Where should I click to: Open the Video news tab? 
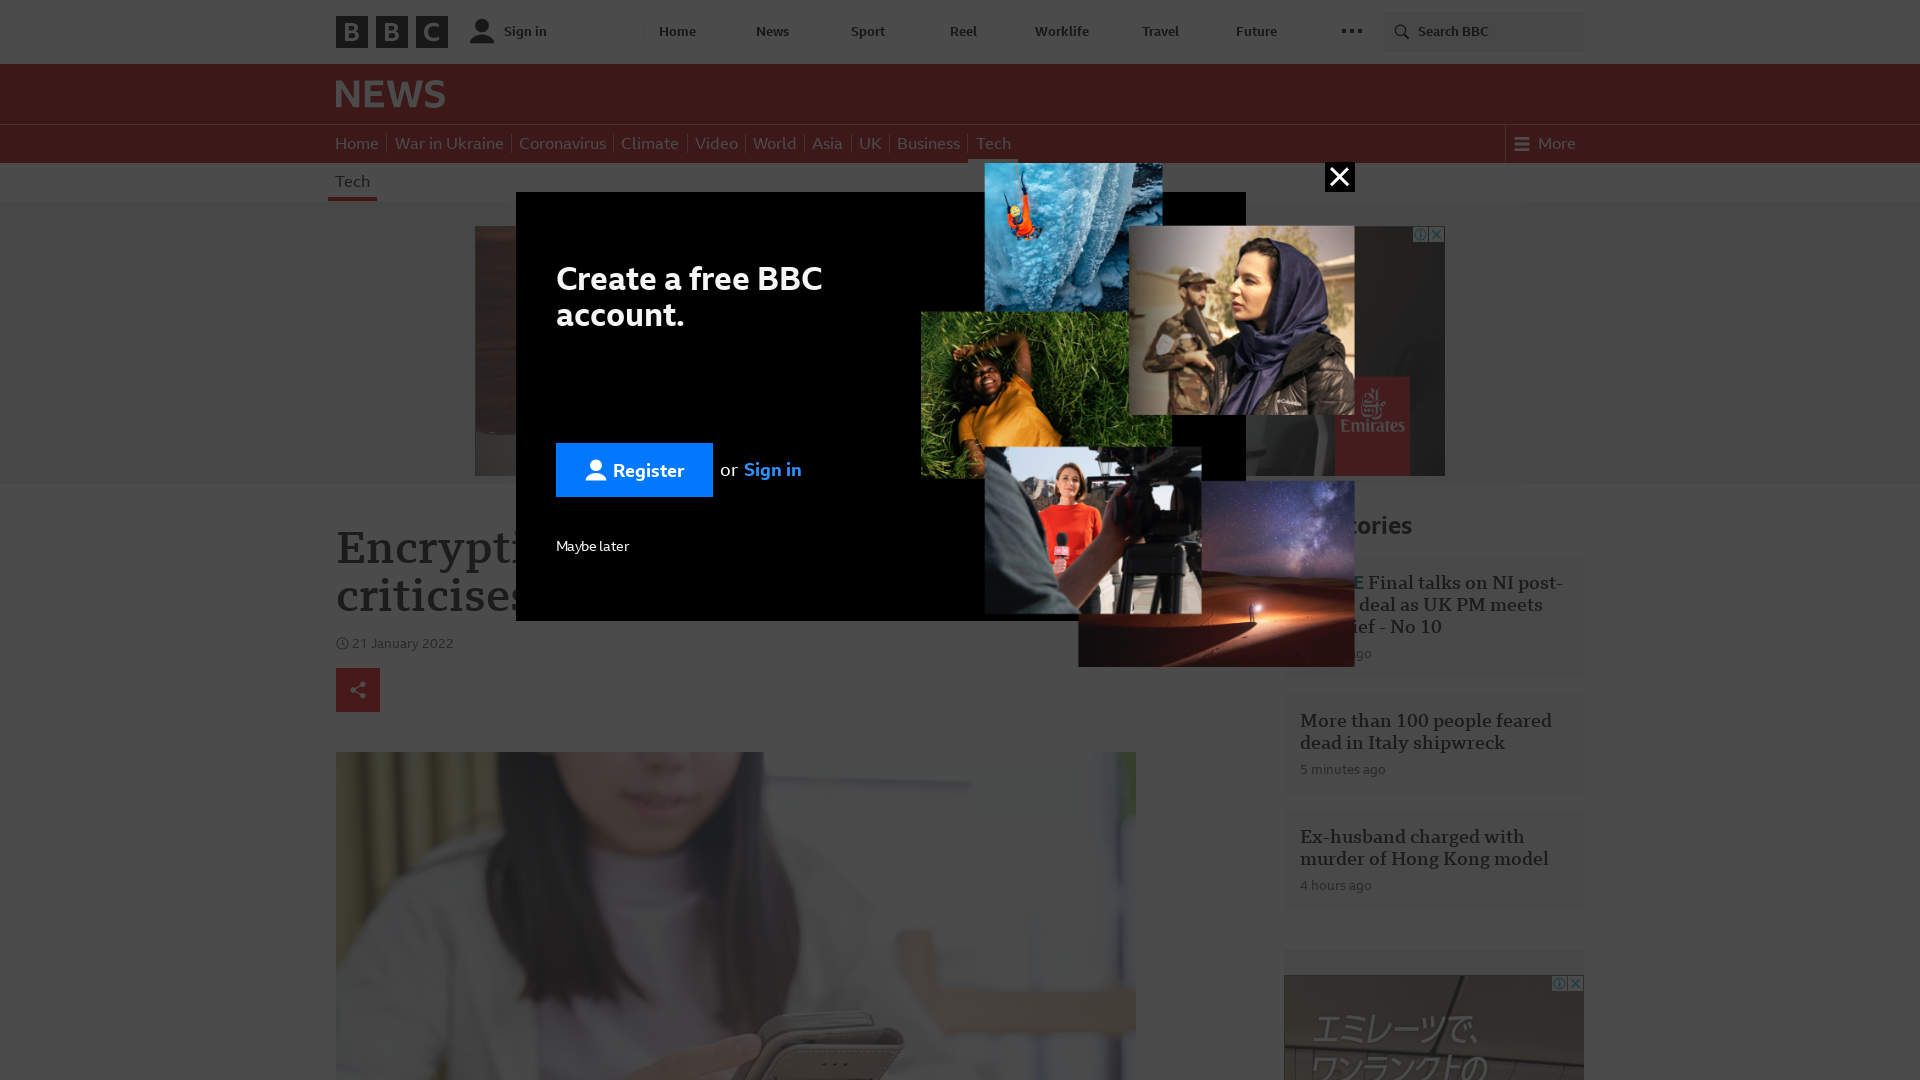click(716, 144)
